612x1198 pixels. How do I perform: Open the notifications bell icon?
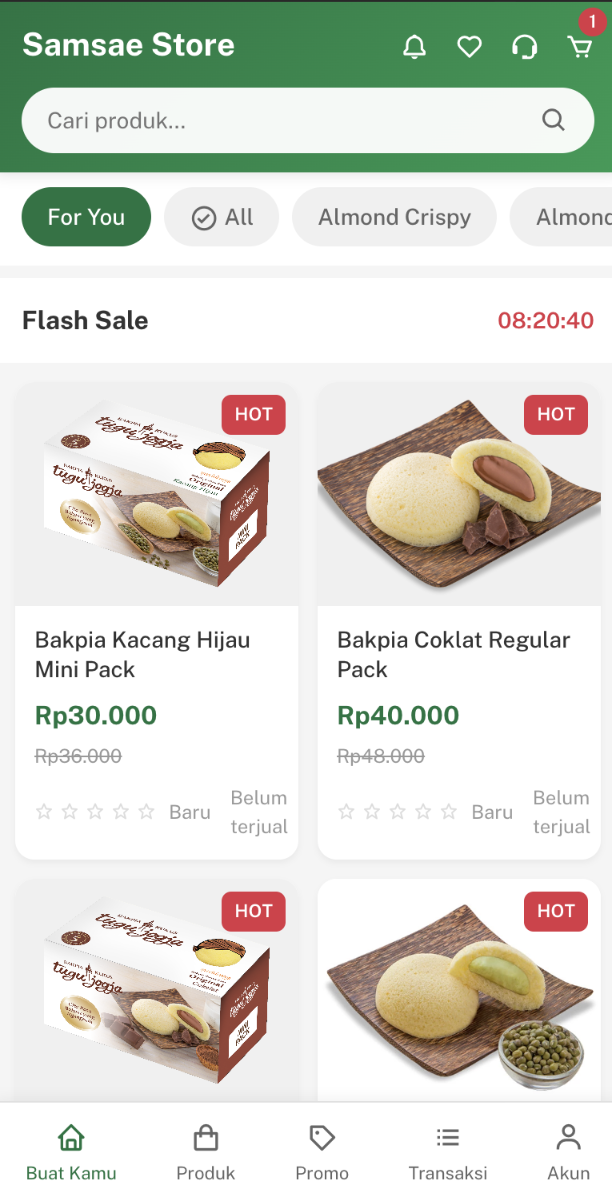415,45
